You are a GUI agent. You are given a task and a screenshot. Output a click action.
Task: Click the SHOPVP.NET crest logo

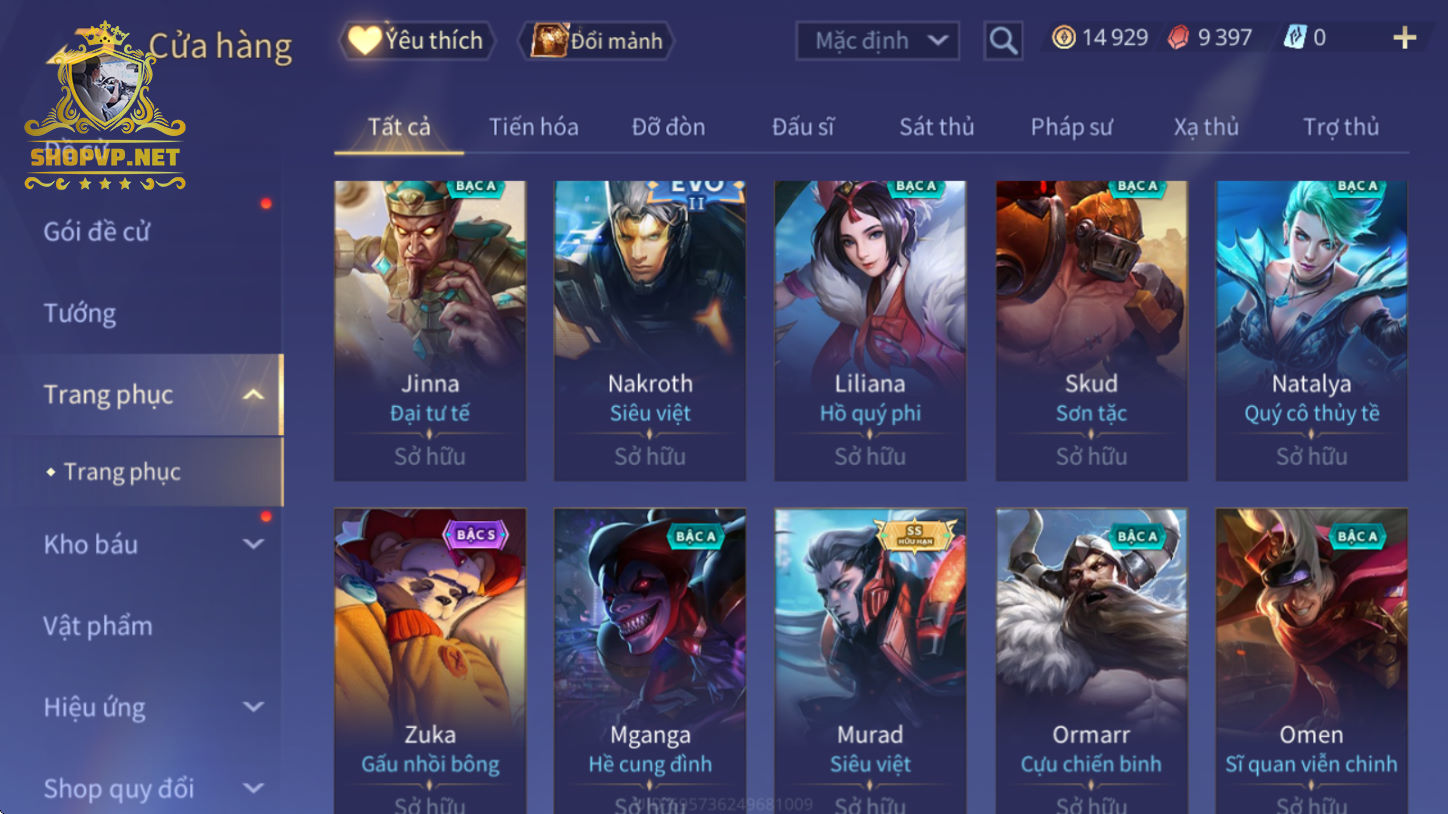click(105, 105)
